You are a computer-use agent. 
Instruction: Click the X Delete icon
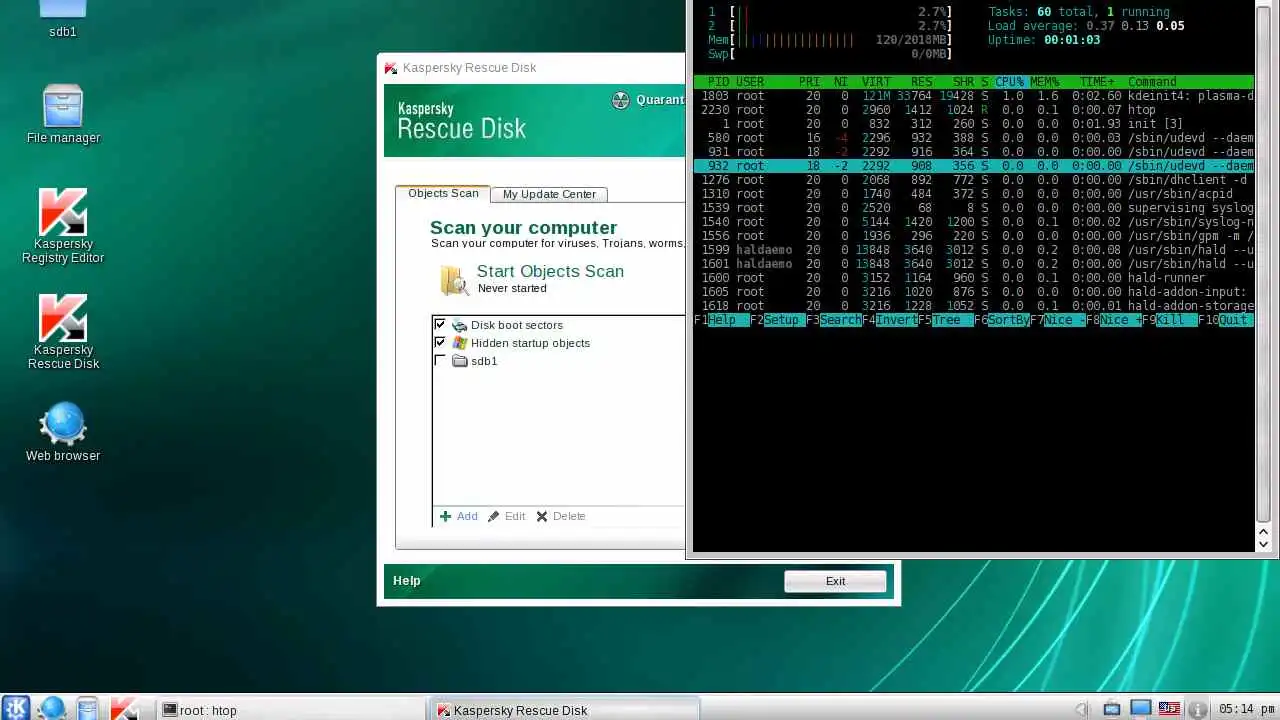click(542, 516)
